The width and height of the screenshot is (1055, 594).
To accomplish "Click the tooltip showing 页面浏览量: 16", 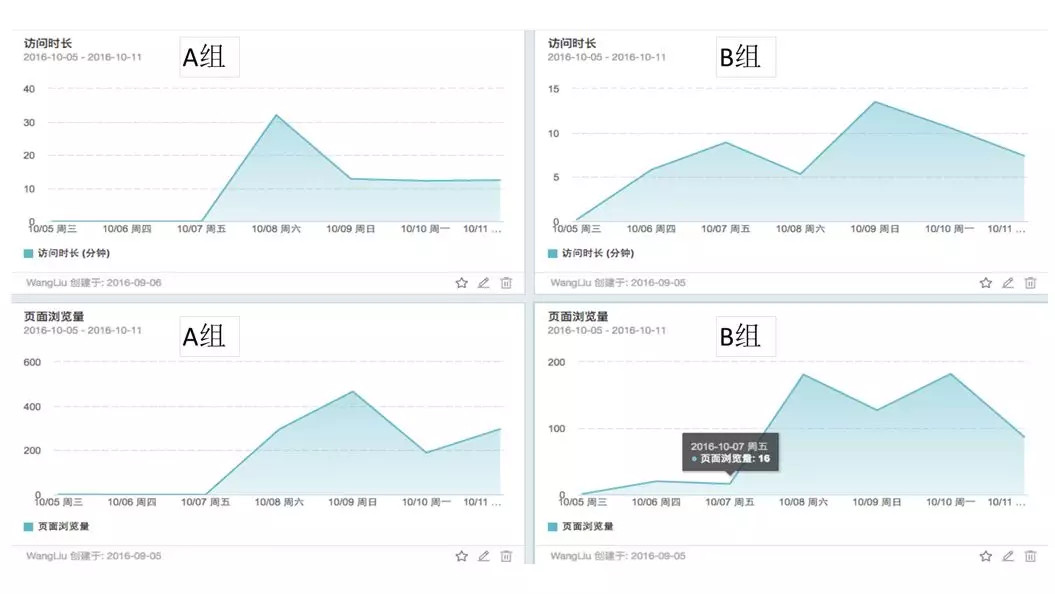I will (730, 451).
